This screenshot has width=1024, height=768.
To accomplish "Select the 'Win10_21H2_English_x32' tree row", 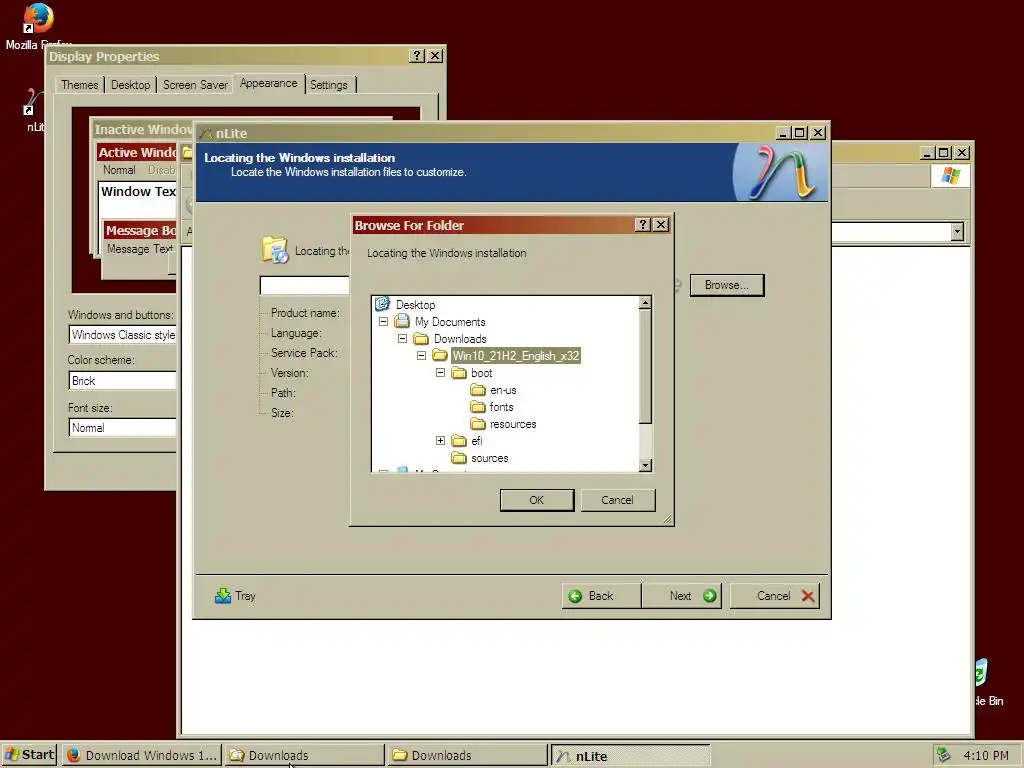I will click(515, 355).
